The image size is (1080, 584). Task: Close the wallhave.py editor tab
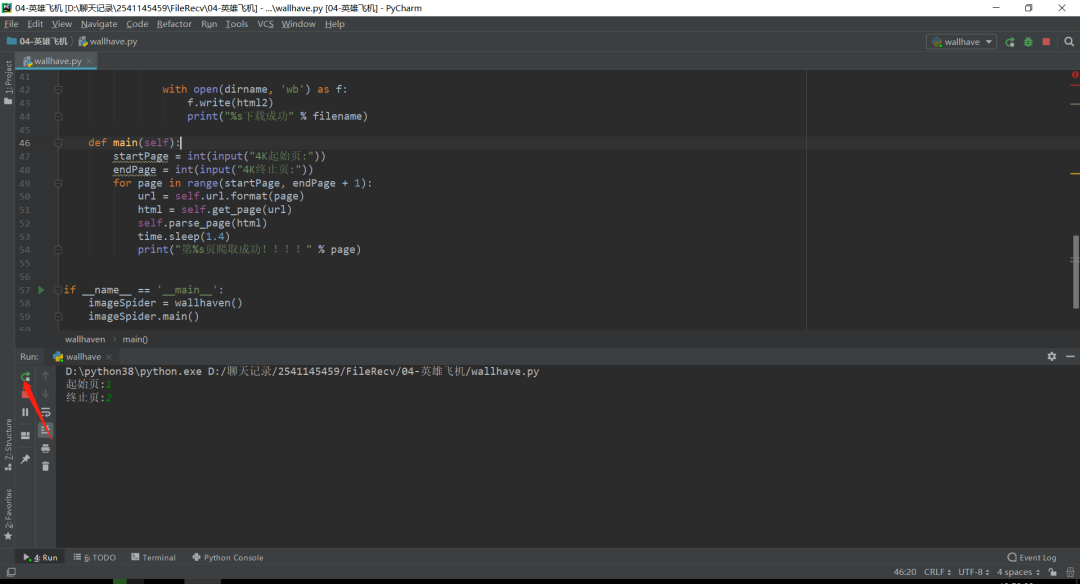(89, 61)
